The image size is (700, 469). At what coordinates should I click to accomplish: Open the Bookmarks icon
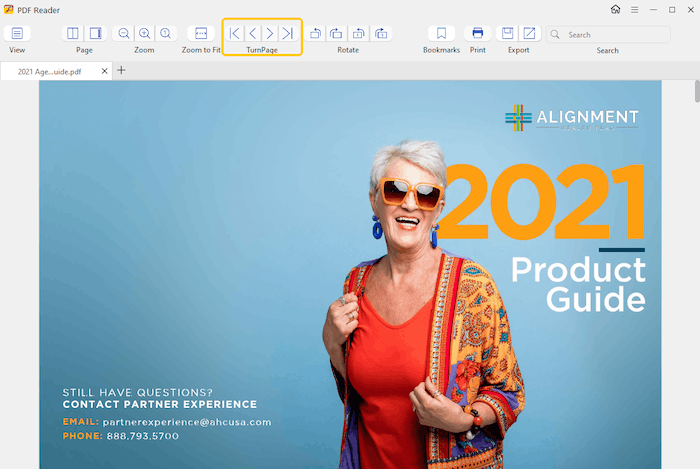[441, 33]
